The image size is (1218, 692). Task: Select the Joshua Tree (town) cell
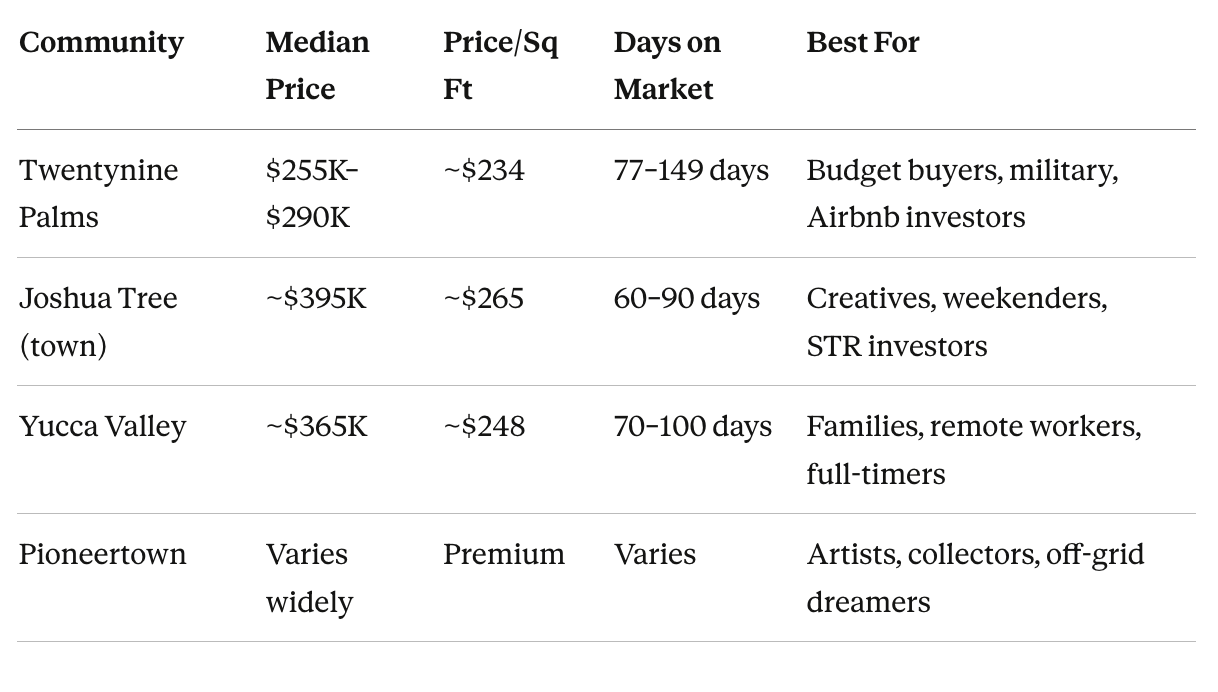[x=98, y=322]
